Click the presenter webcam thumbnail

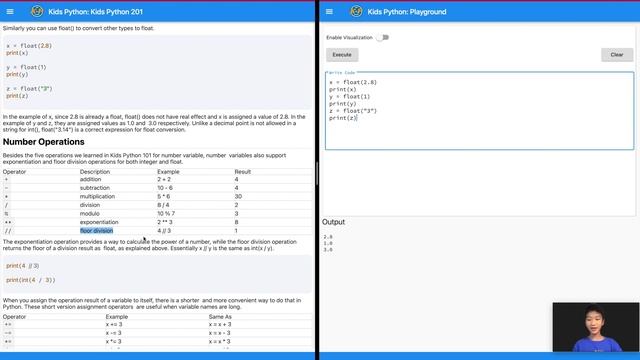click(x=596, y=327)
